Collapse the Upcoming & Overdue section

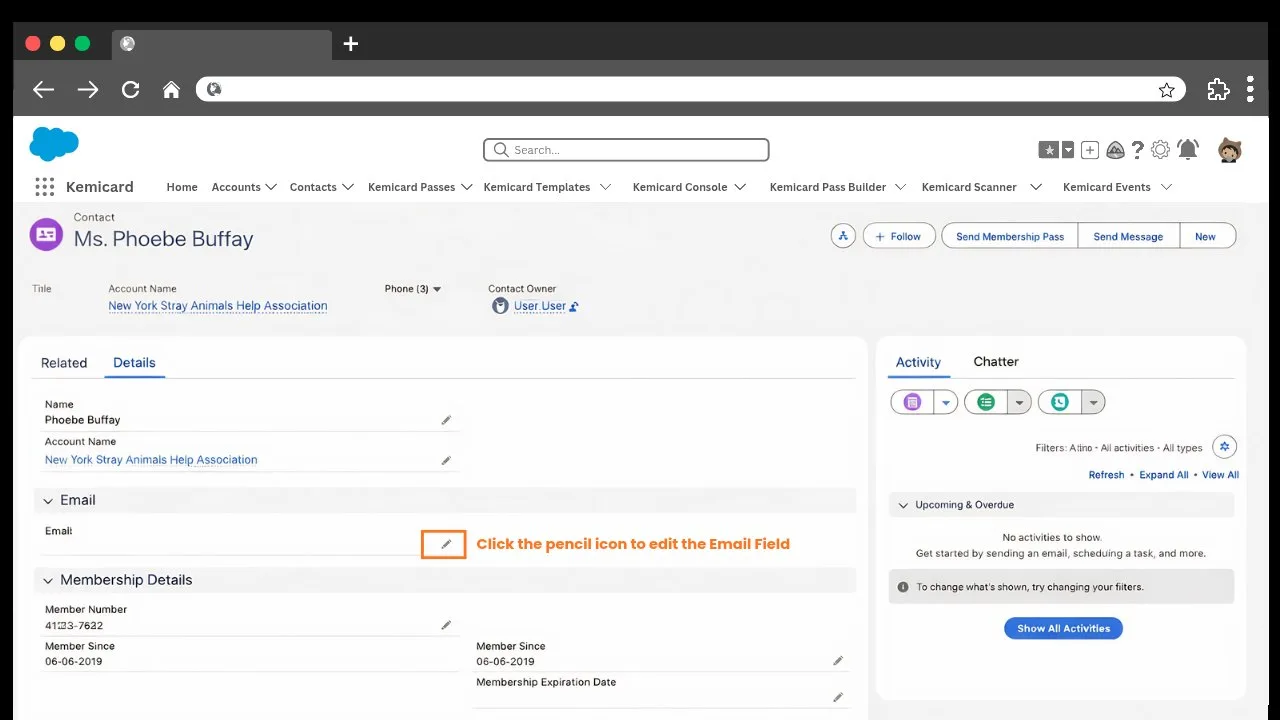point(903,505)
